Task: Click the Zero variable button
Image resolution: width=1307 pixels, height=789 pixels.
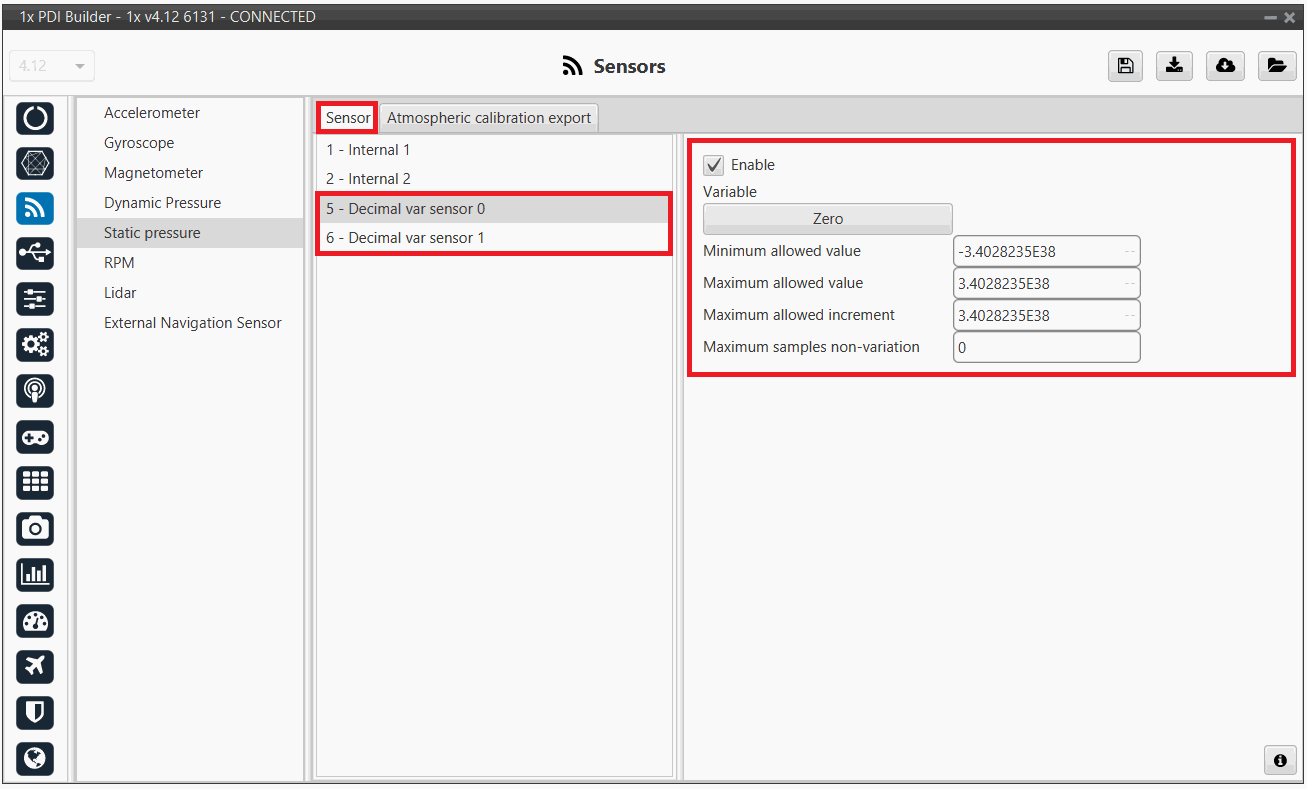Action: click(x=827, y=219)
